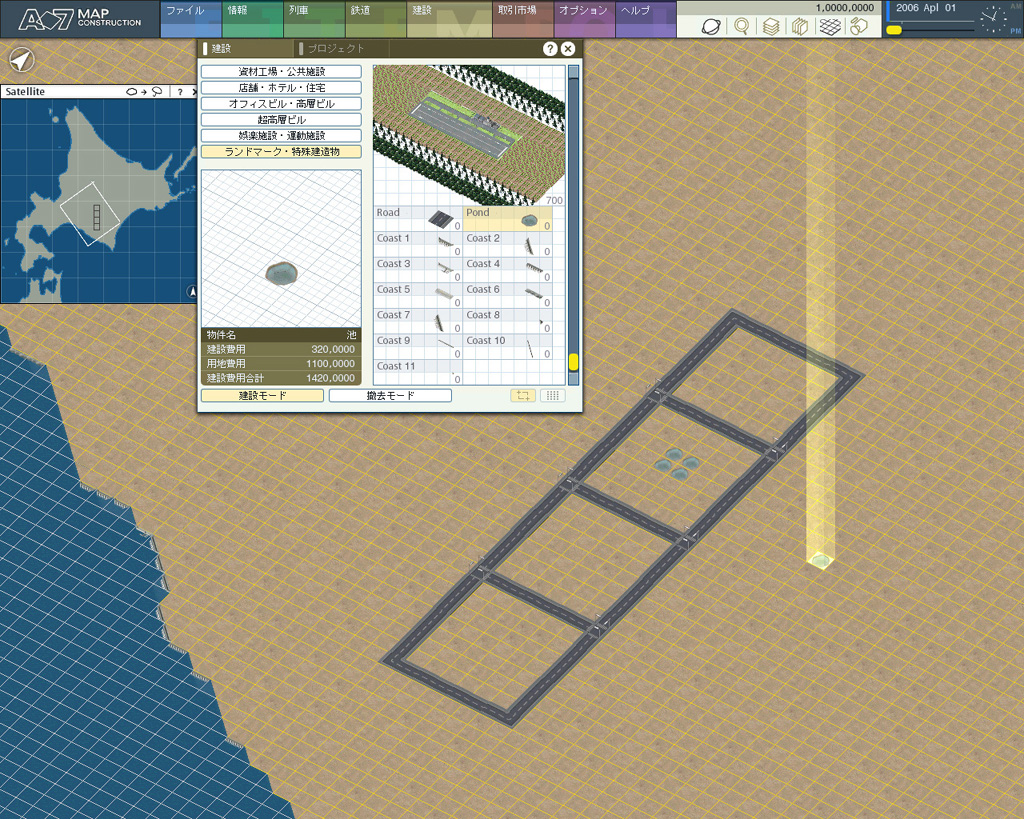
Task: Switch to the プロジェクト tab
Action: coord(341,48)
